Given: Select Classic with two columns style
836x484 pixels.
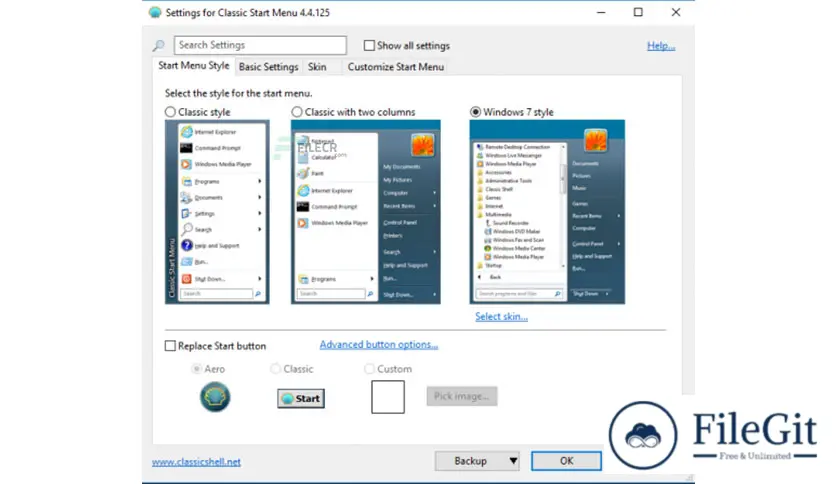Looking at the screenshot, I should 297,112.
